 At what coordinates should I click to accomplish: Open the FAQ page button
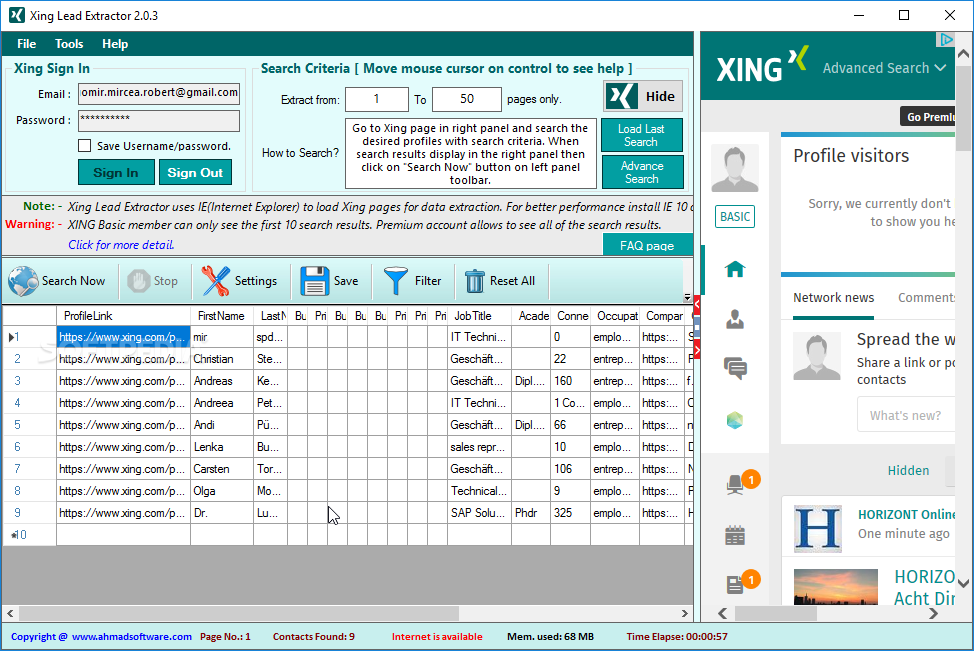tap(647, 245)
